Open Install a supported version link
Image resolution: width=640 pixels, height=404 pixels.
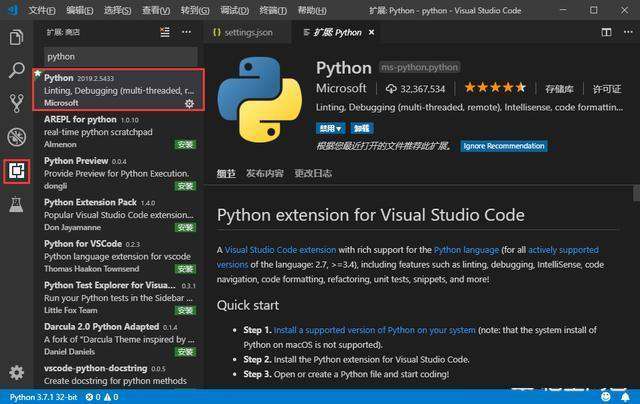tap(374, 330)
